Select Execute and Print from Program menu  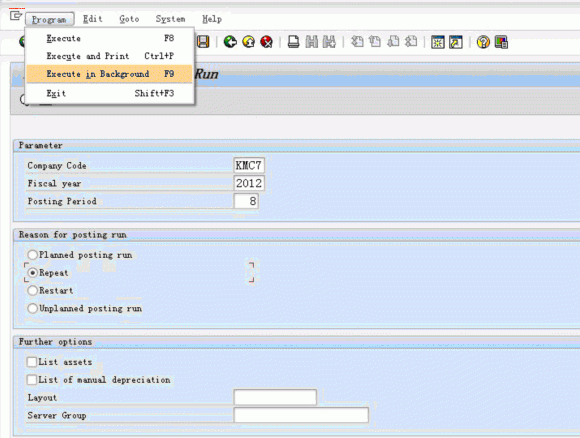tap(109, 56)
